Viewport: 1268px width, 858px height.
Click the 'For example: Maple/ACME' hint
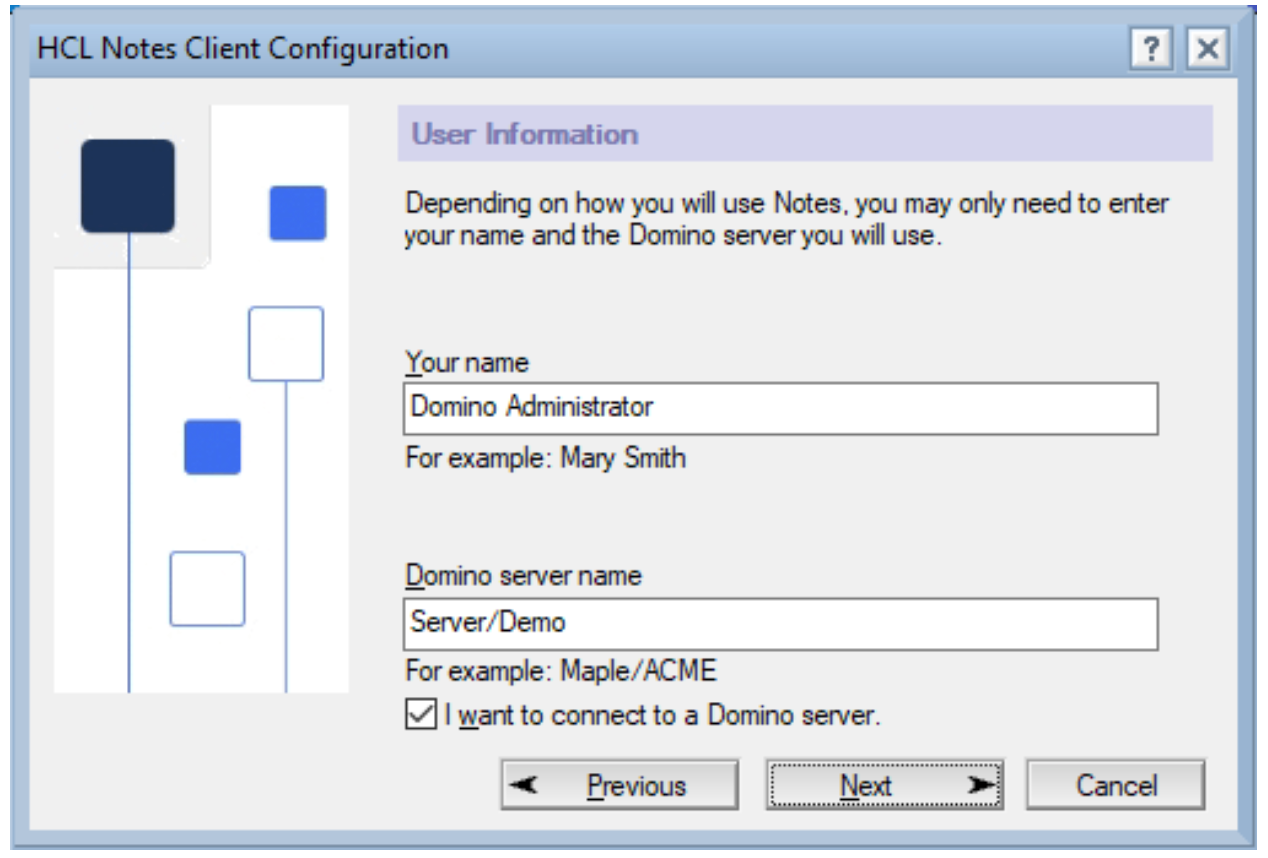(x=561, y=669)
